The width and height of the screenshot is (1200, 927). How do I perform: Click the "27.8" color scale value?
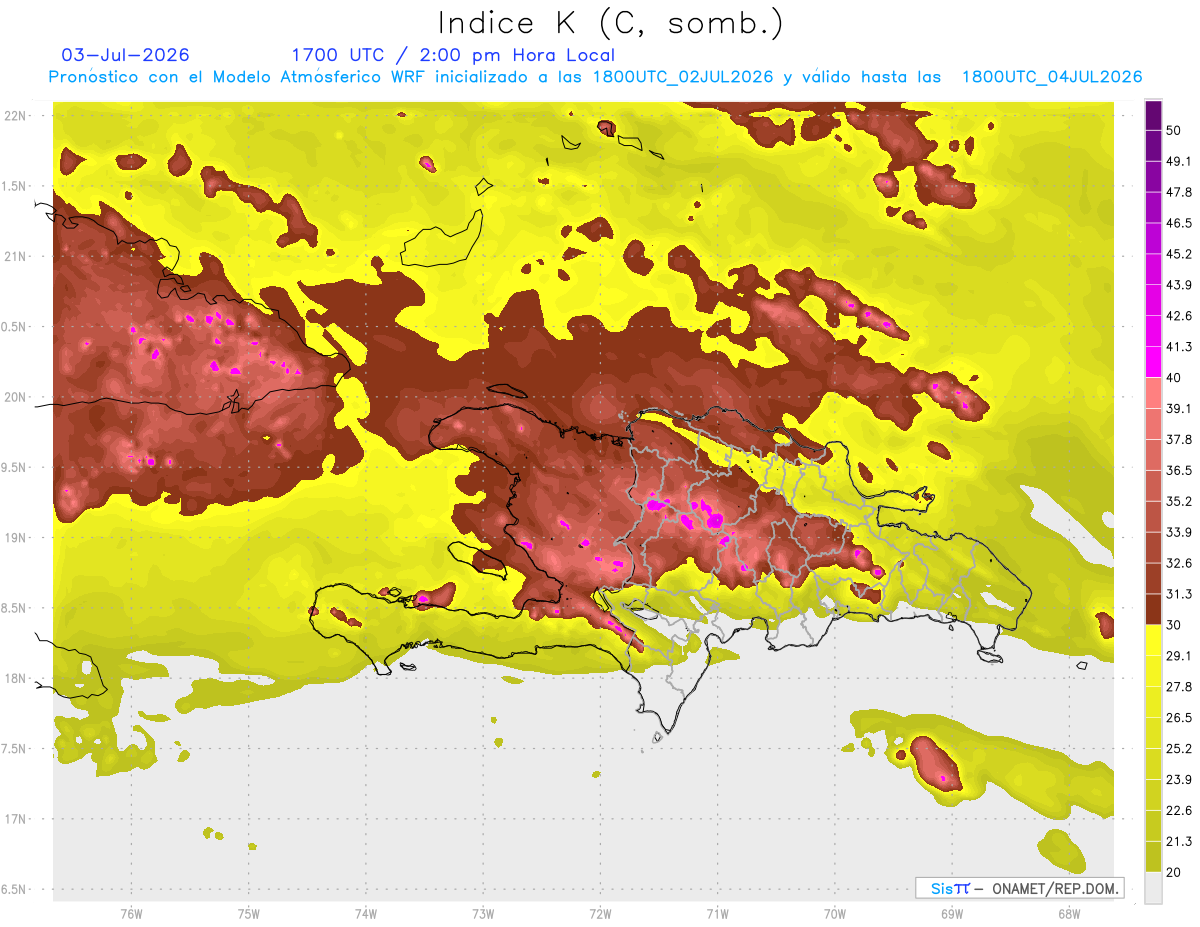click(x=1179, y=686)
